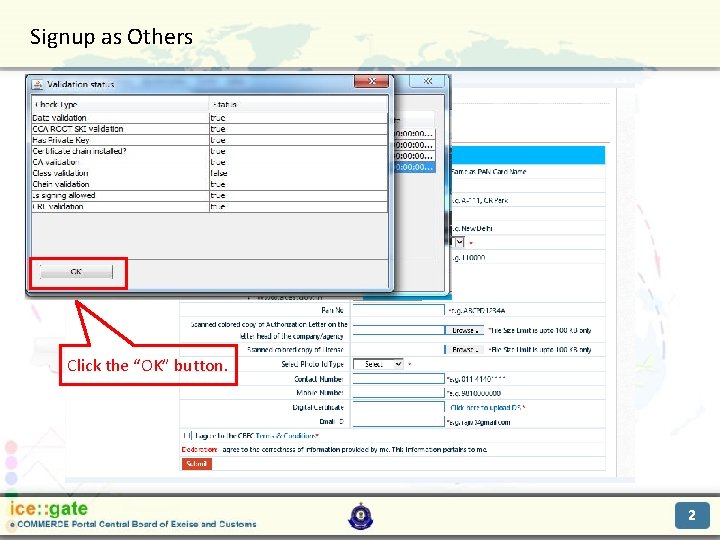Browse for scanned copy of License
Screen dimensions: 720x540
[464, 349]
